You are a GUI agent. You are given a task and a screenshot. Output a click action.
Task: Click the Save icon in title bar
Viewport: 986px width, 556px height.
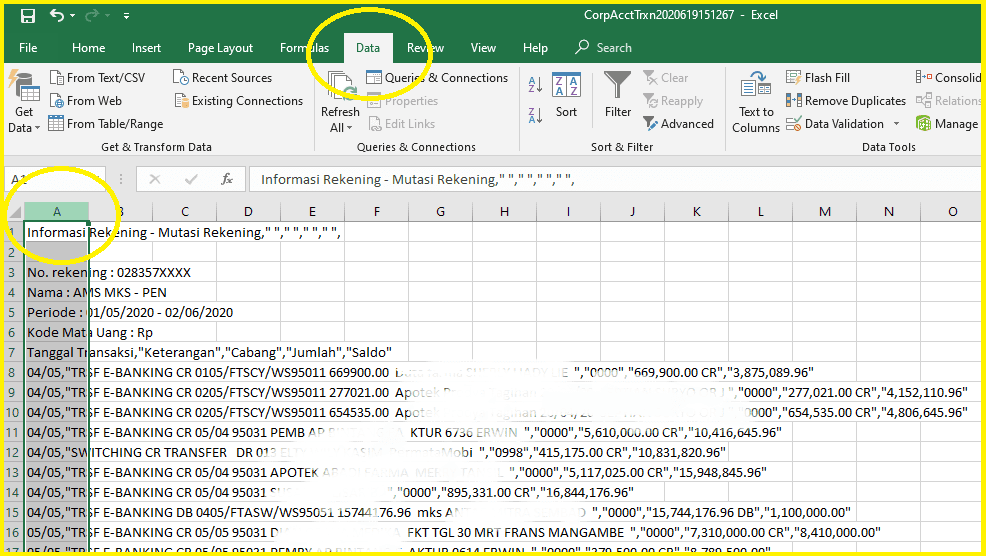click(x=28, y=16)
